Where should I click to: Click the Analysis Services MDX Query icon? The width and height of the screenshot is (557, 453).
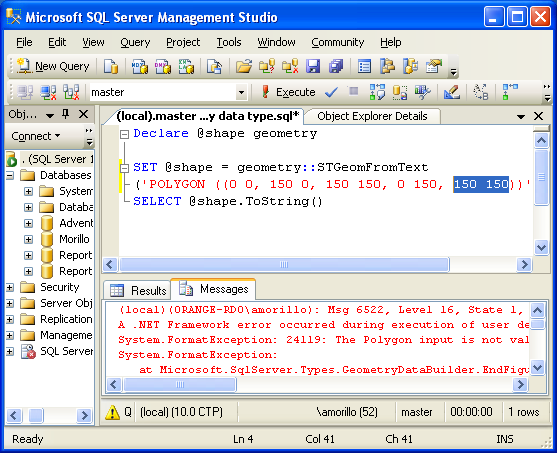pos(139,66)
